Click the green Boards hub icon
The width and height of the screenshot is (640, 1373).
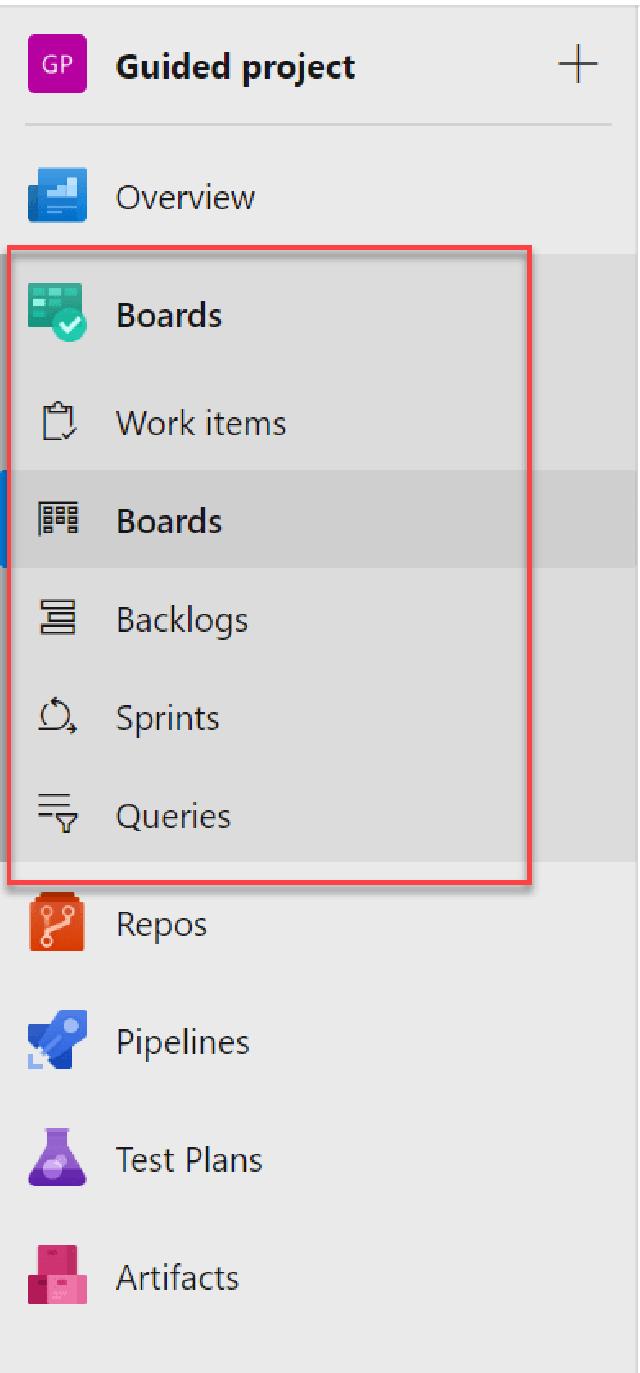tap(57, 313)
